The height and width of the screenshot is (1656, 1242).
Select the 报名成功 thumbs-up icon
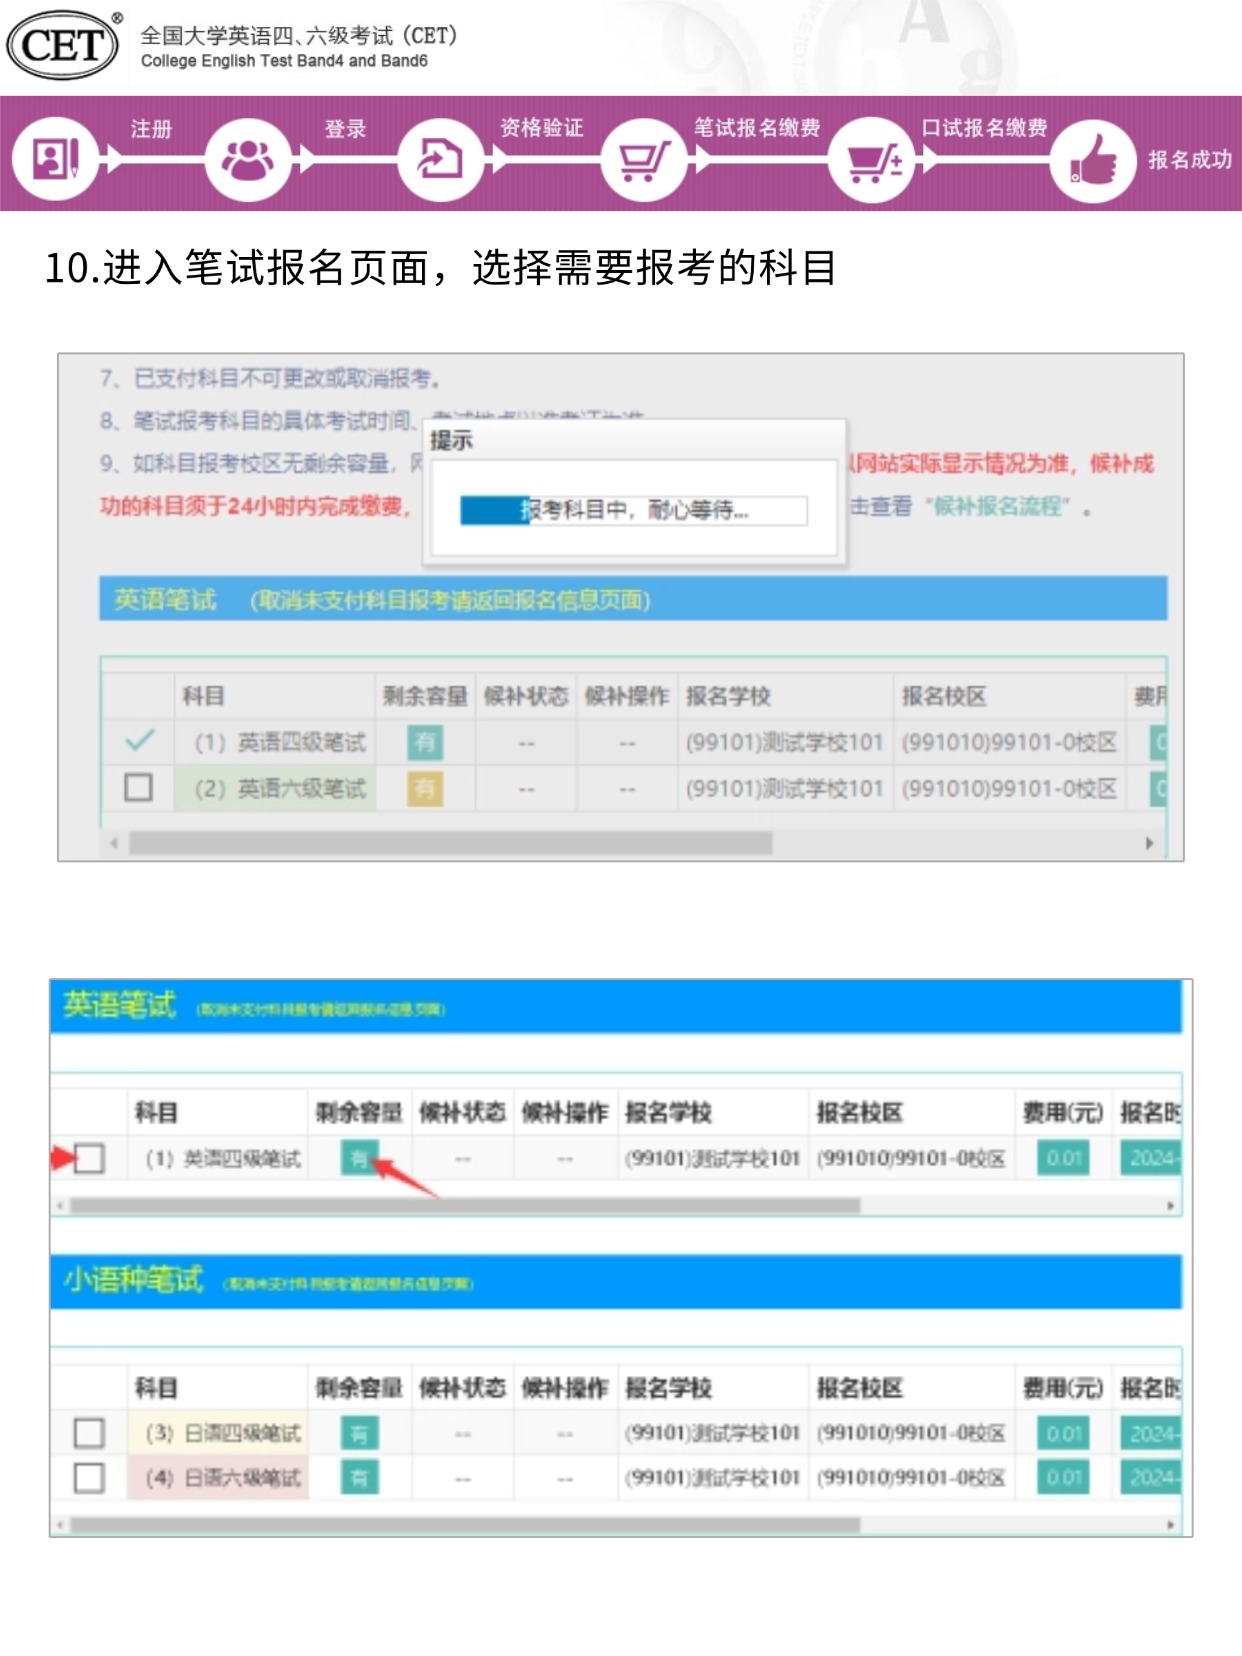(1093, 160)
